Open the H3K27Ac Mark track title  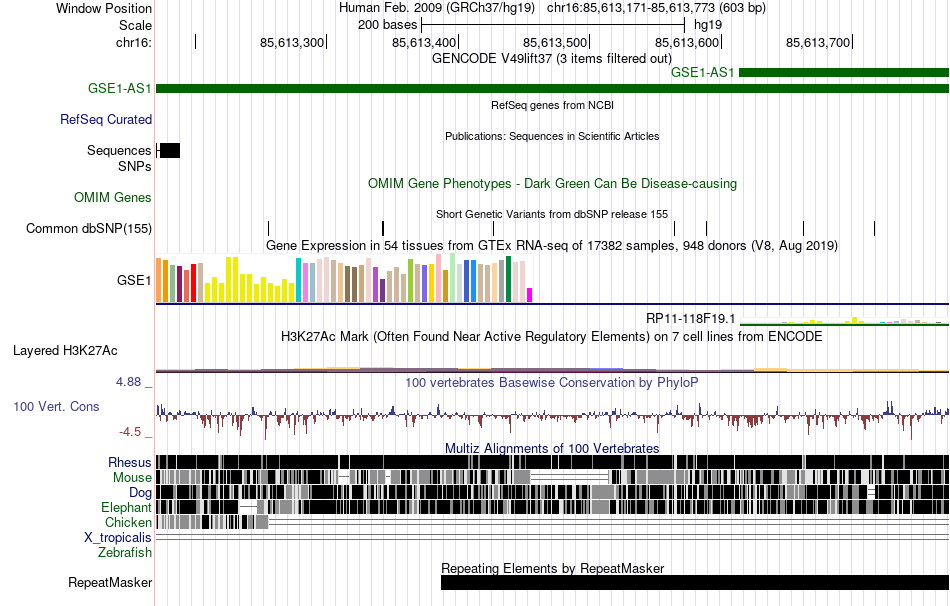click(x=552, y=336)
